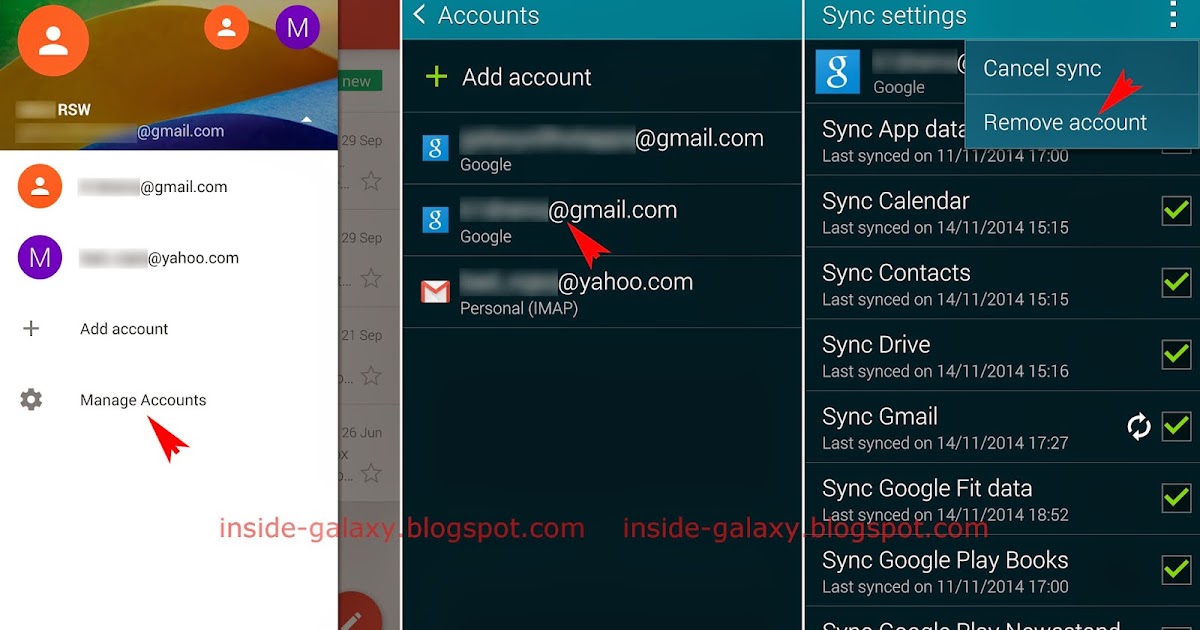Tap the large orange profile avatar
The width and height of the screenshot is (1200, 630).
53,42
